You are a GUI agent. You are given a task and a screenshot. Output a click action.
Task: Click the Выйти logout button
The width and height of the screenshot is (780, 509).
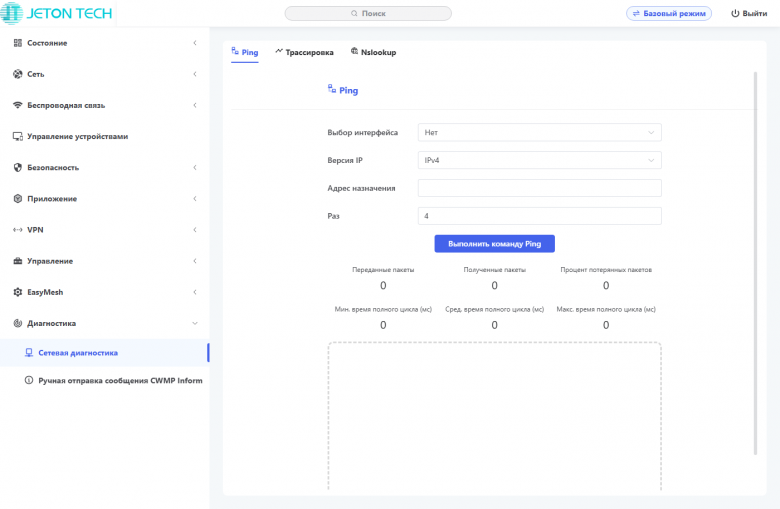[749, 14]
